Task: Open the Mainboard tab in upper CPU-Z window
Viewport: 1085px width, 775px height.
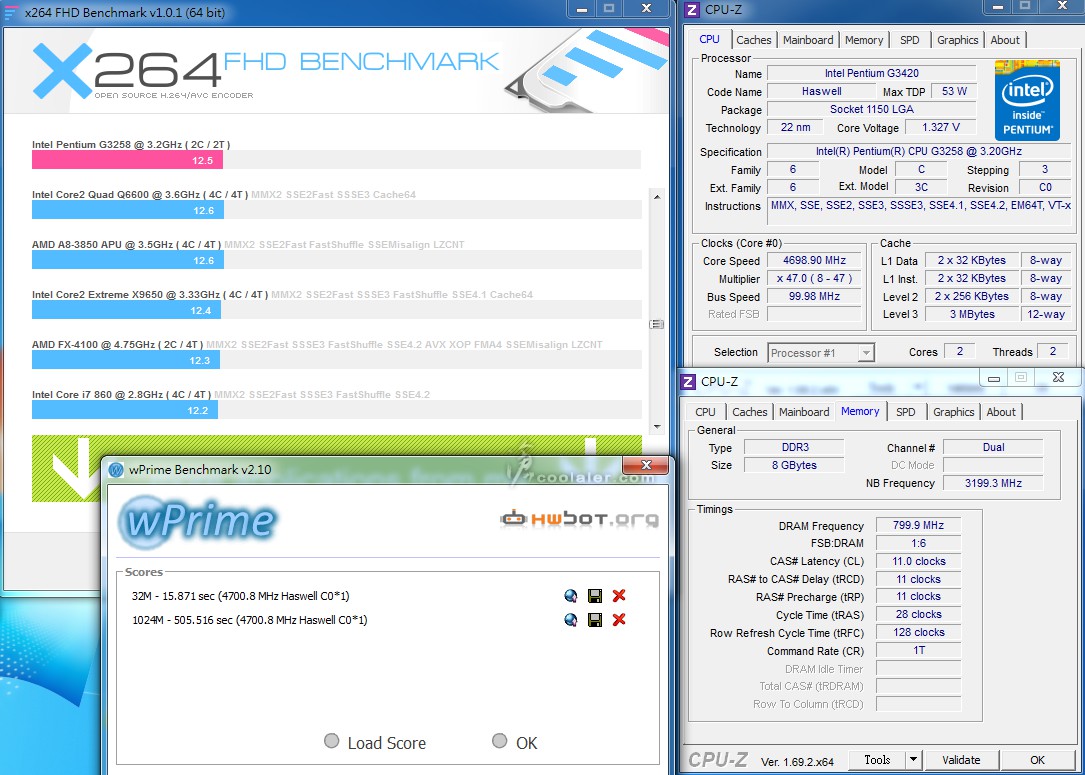Action: tap(808, 40)
